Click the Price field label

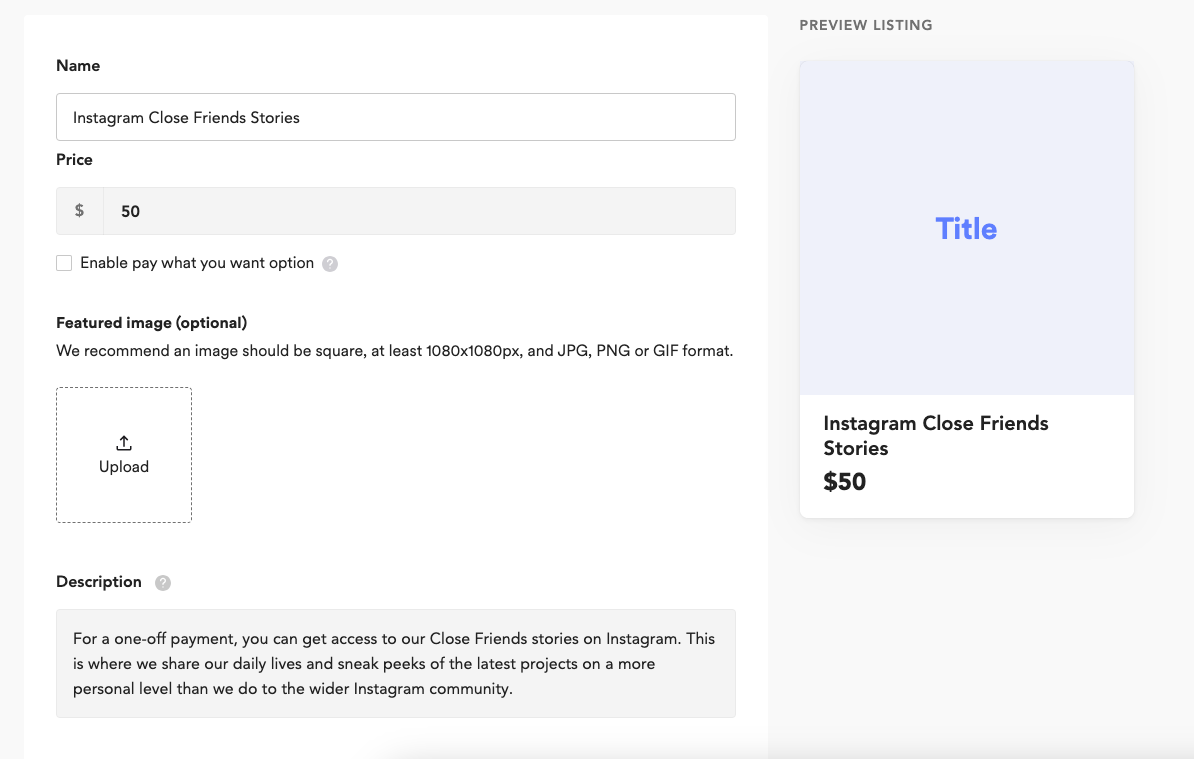point(74,160)
